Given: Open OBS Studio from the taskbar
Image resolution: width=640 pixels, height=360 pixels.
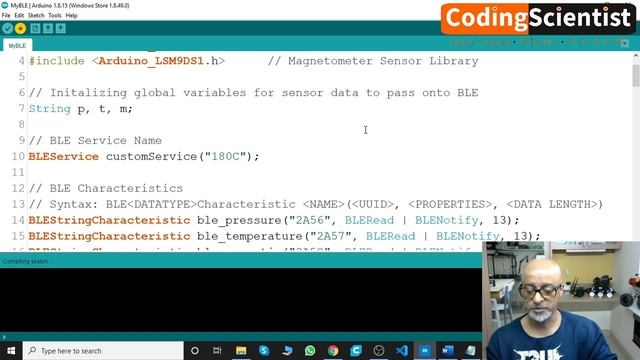Looking at the screenshot, I should (x=379, y=351).
